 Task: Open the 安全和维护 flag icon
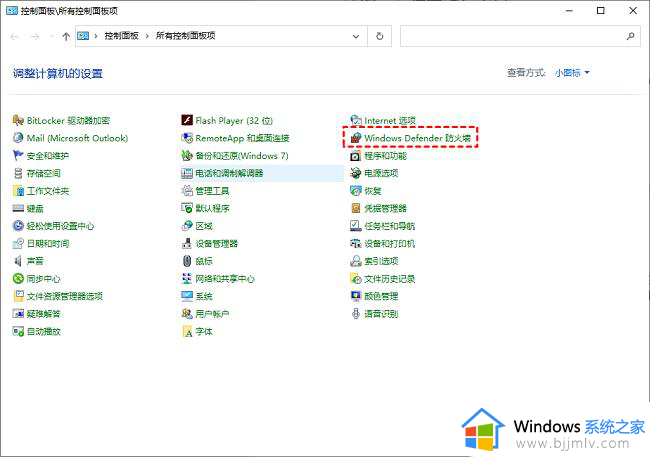coord(18,156)
